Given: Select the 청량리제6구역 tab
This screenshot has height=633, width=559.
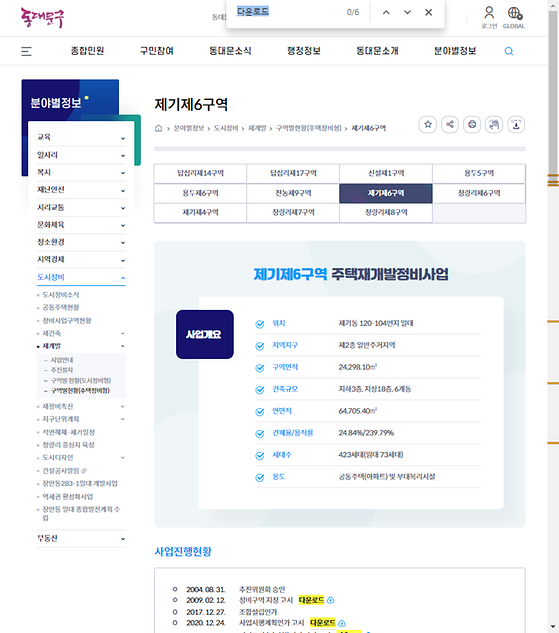Looking at the screenshot, I should (x=479, y=193).
